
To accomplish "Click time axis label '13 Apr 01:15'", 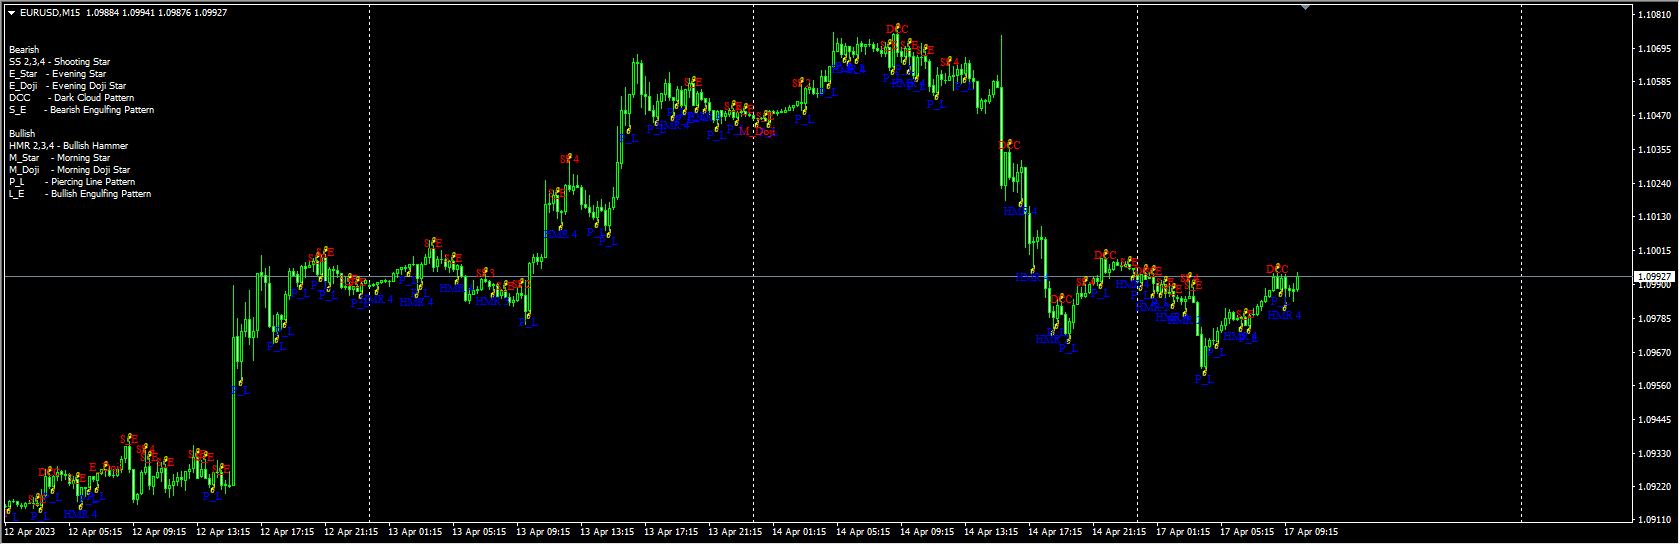I will 415,532.
